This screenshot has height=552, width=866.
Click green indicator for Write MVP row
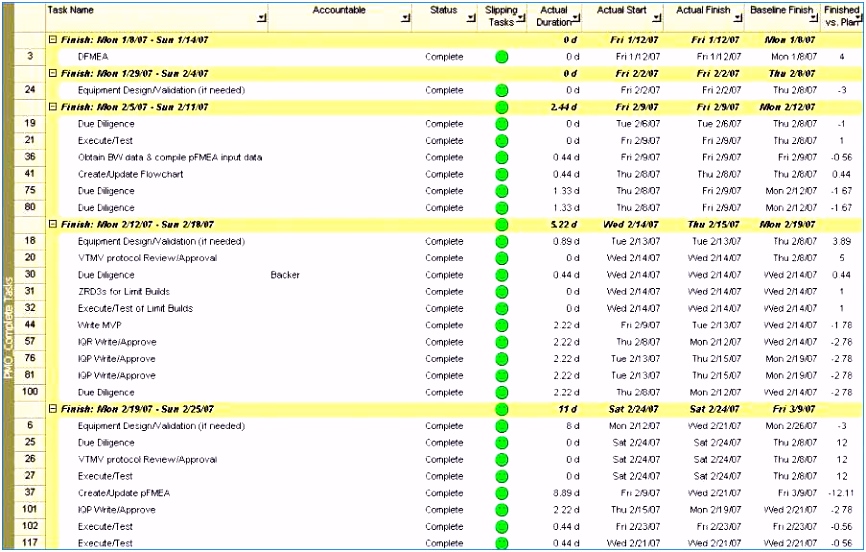click(501, 325)
